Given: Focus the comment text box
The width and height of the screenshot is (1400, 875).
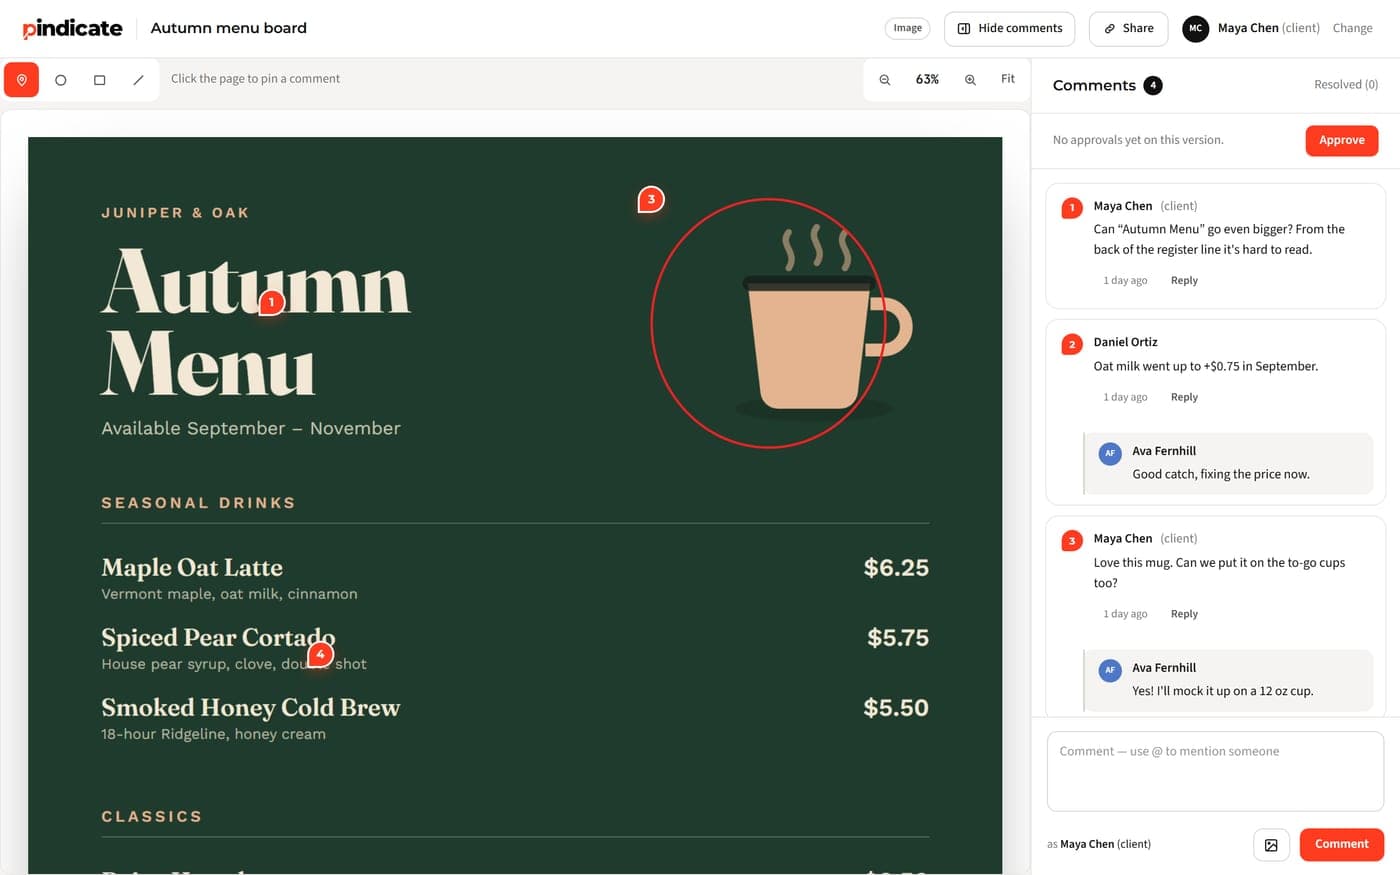Looking at the screenshot, I should 1215,771.
